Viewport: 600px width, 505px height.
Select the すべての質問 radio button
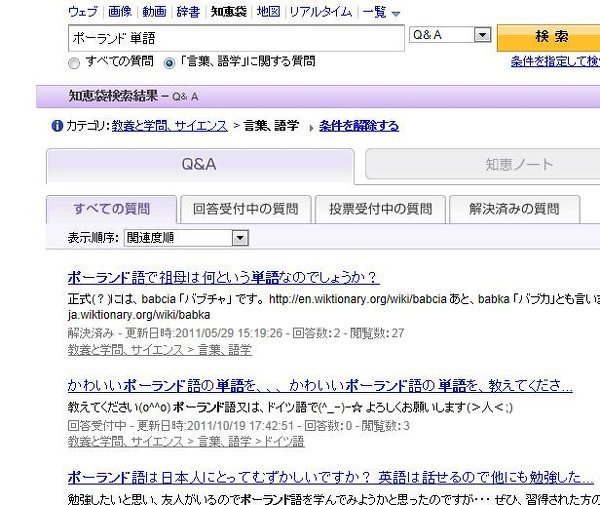(74, 62)
